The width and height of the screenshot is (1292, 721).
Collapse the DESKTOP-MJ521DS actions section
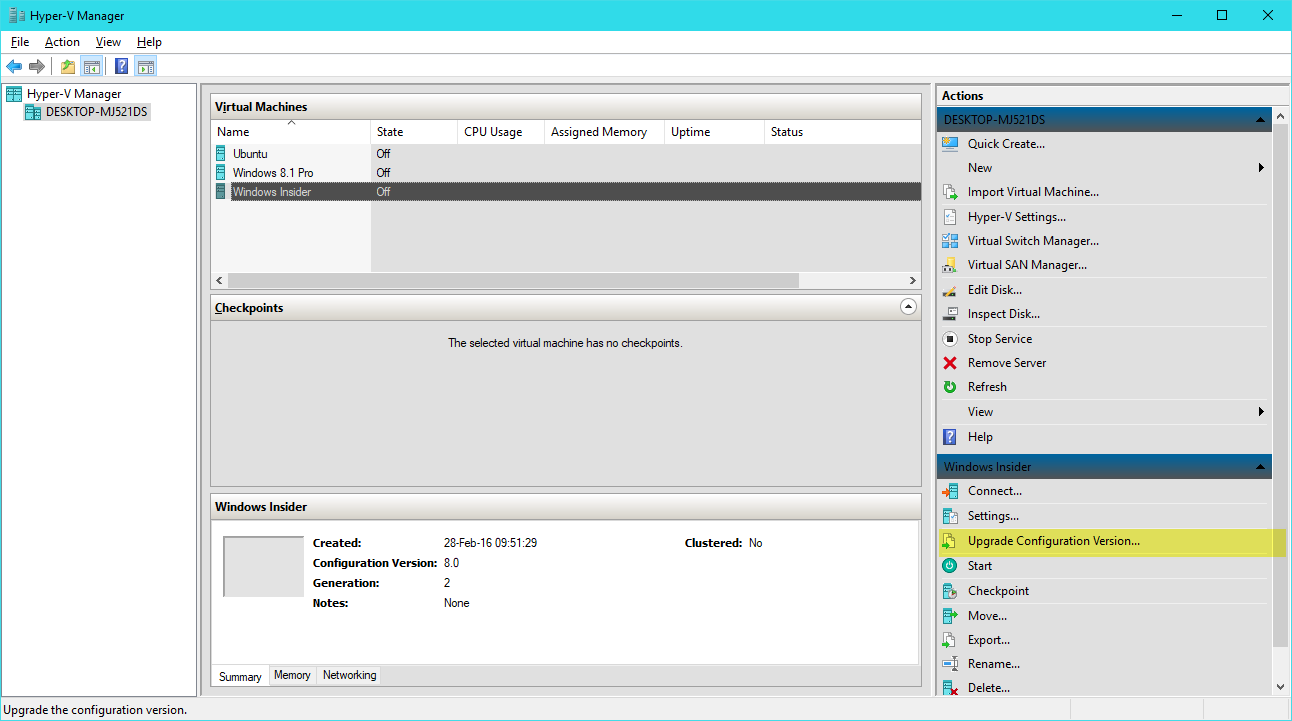(x=1260, y=120)
